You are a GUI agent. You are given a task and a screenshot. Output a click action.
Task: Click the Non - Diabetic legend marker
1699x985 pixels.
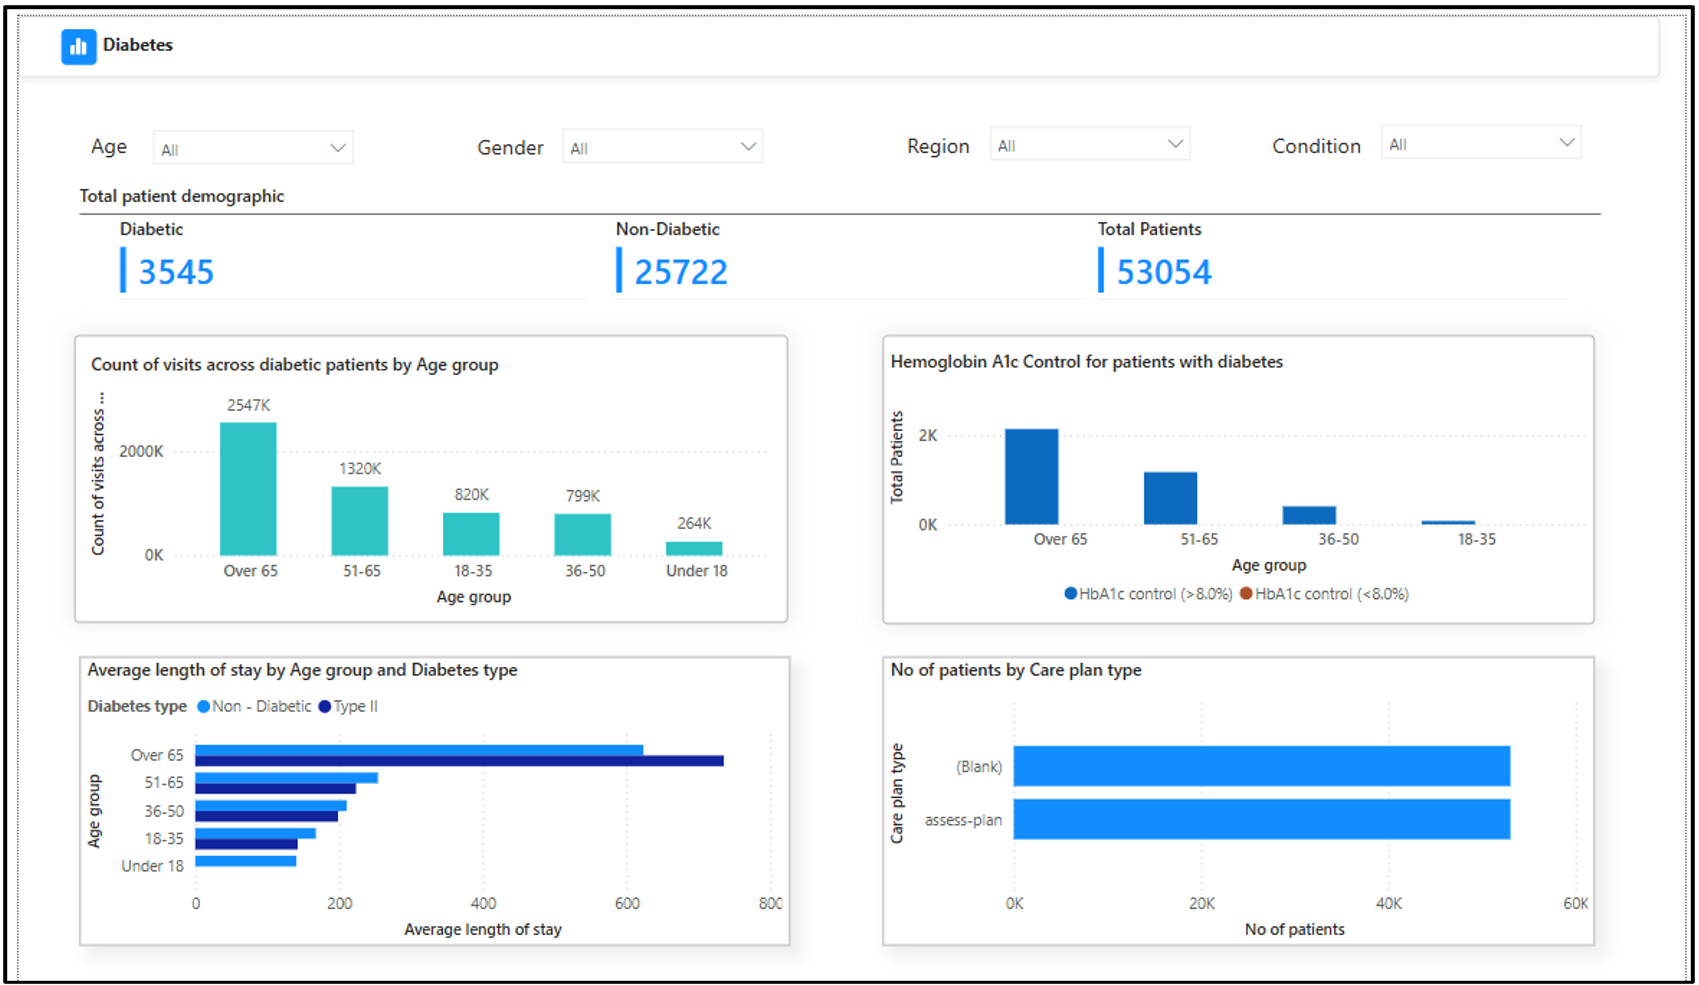pos(204,707)
